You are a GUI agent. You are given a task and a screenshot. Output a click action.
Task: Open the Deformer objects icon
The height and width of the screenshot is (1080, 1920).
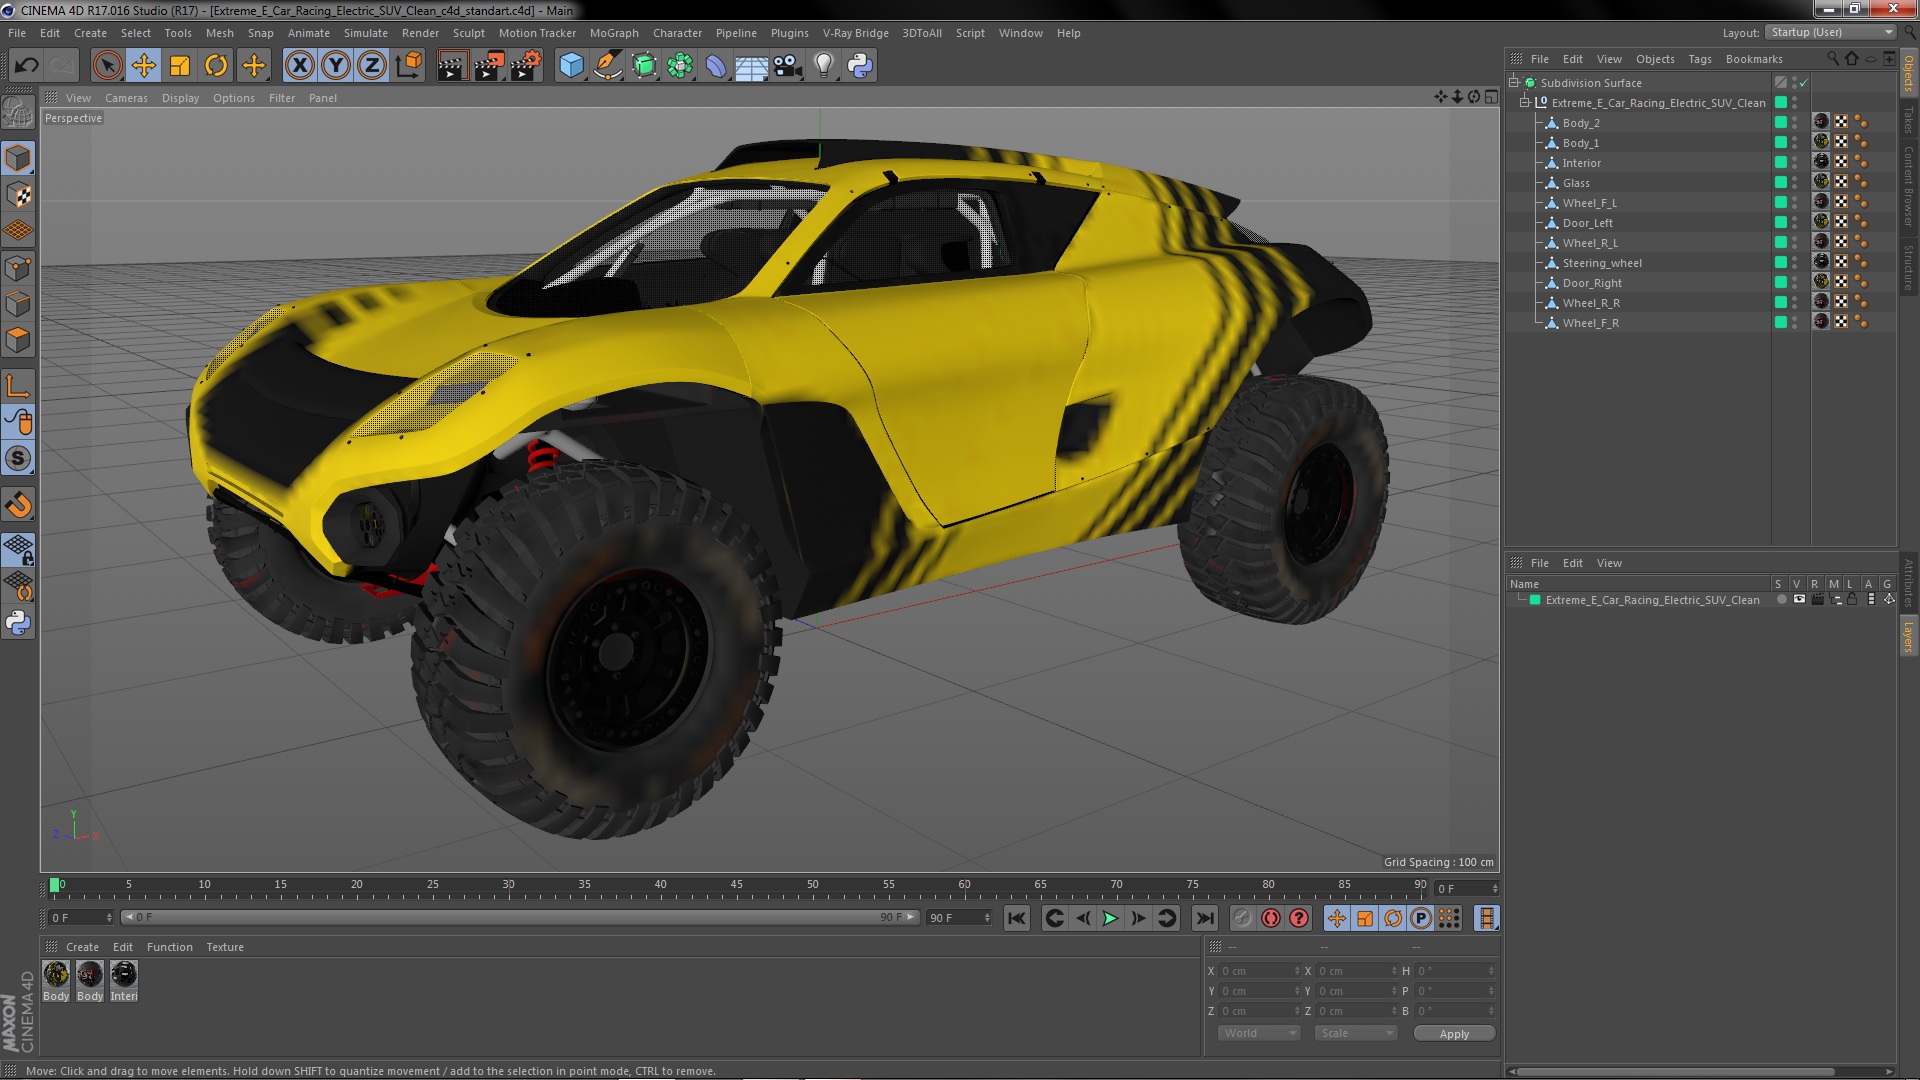[x=716, y=66]
